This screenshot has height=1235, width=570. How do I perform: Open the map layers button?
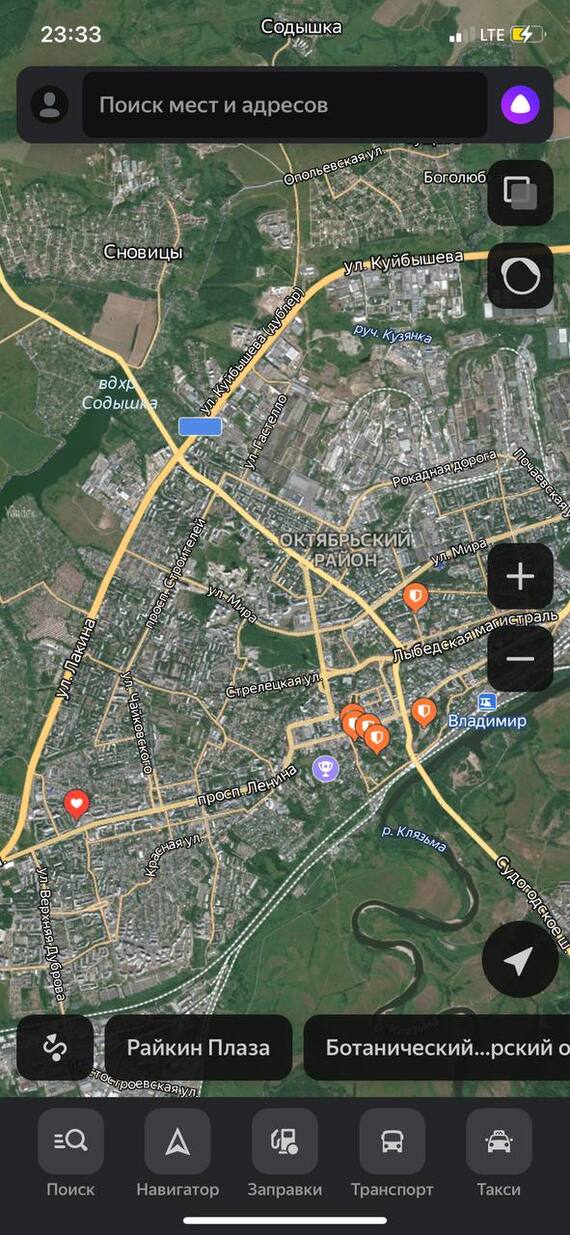520,192
